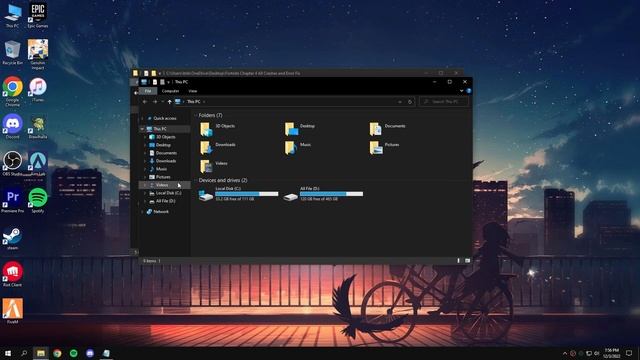Open the address bar history dropdown
Viewport: 640px width, 360px height.
400,102
